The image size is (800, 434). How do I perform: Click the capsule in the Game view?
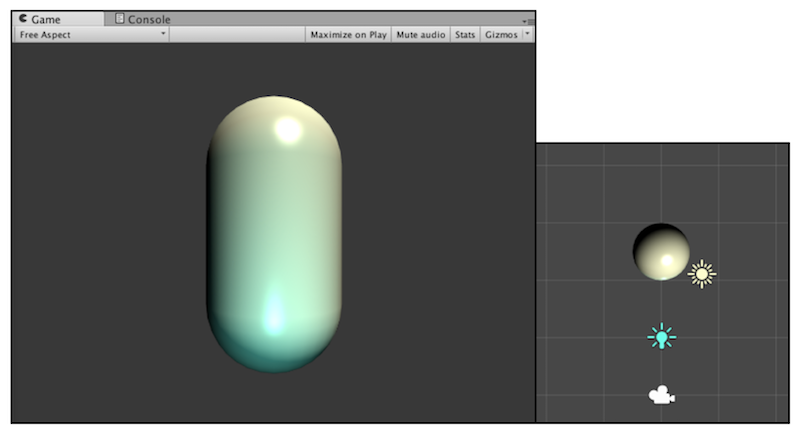pos(274,234)
